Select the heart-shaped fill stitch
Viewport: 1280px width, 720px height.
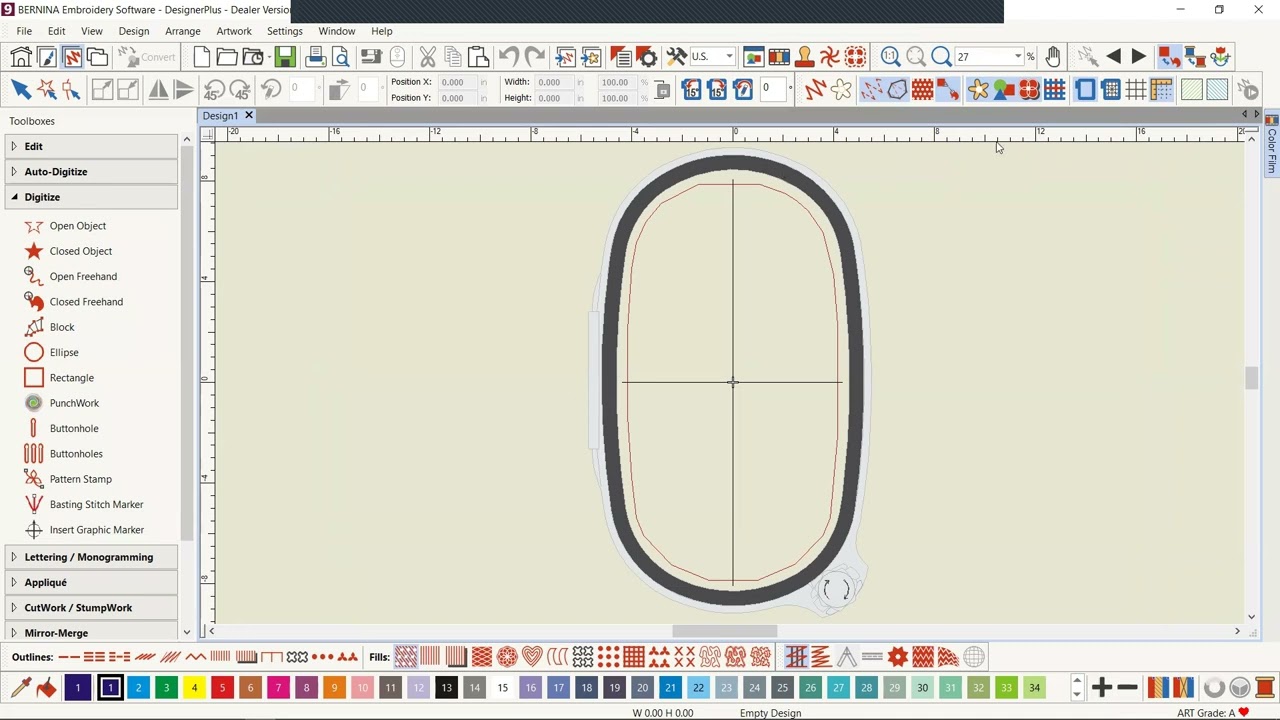[x=532, y=657]
